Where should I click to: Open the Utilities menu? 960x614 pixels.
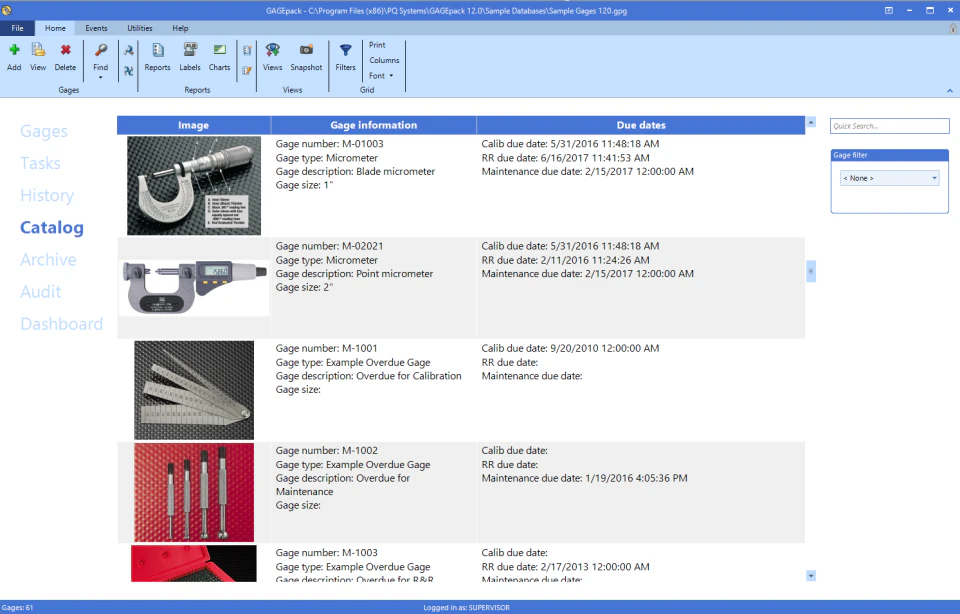tap(139, 28)
